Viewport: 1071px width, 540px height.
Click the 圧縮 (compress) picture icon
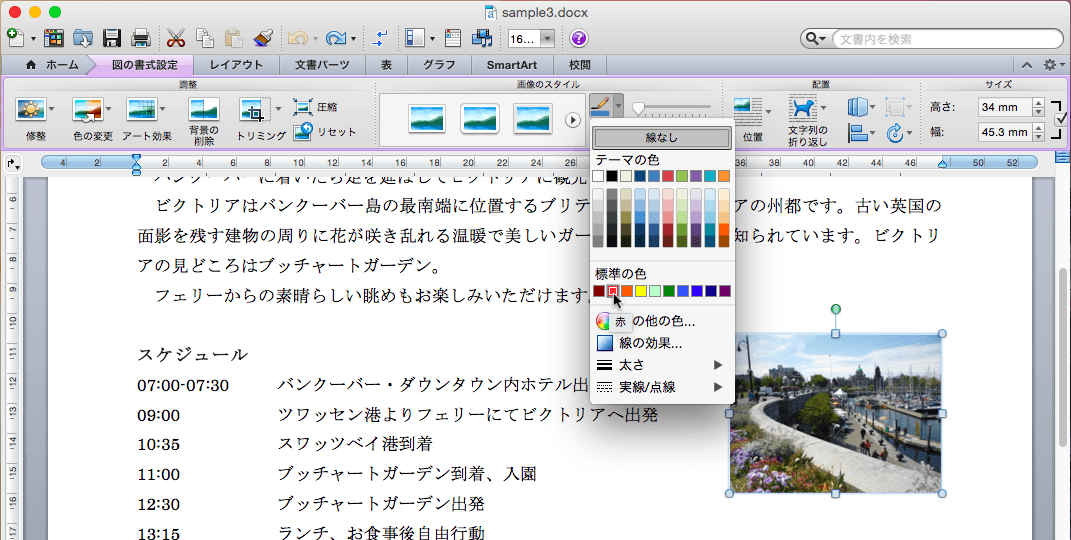(303, 107)
